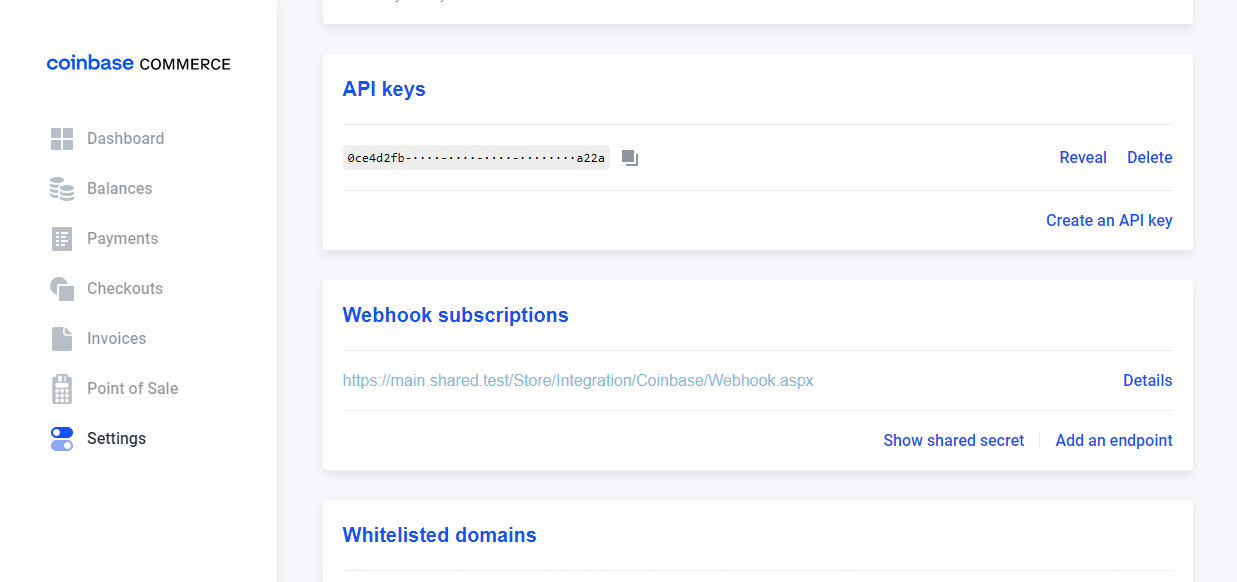Copy the API key using copy icon
The image size is (1237, 582).
tap(630, 158)
